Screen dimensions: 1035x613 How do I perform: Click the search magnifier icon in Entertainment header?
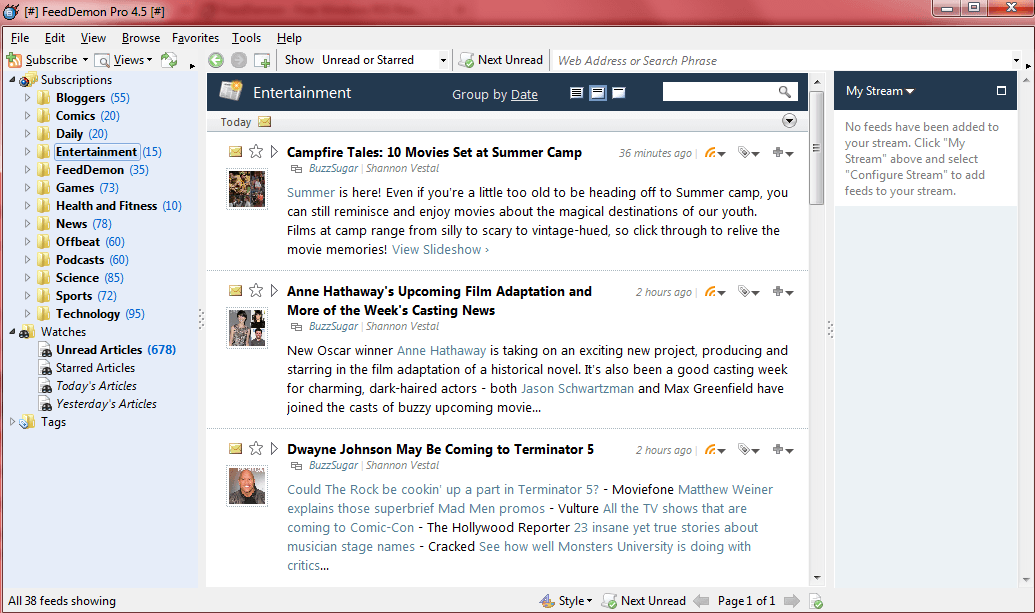(x=784, y=92)
